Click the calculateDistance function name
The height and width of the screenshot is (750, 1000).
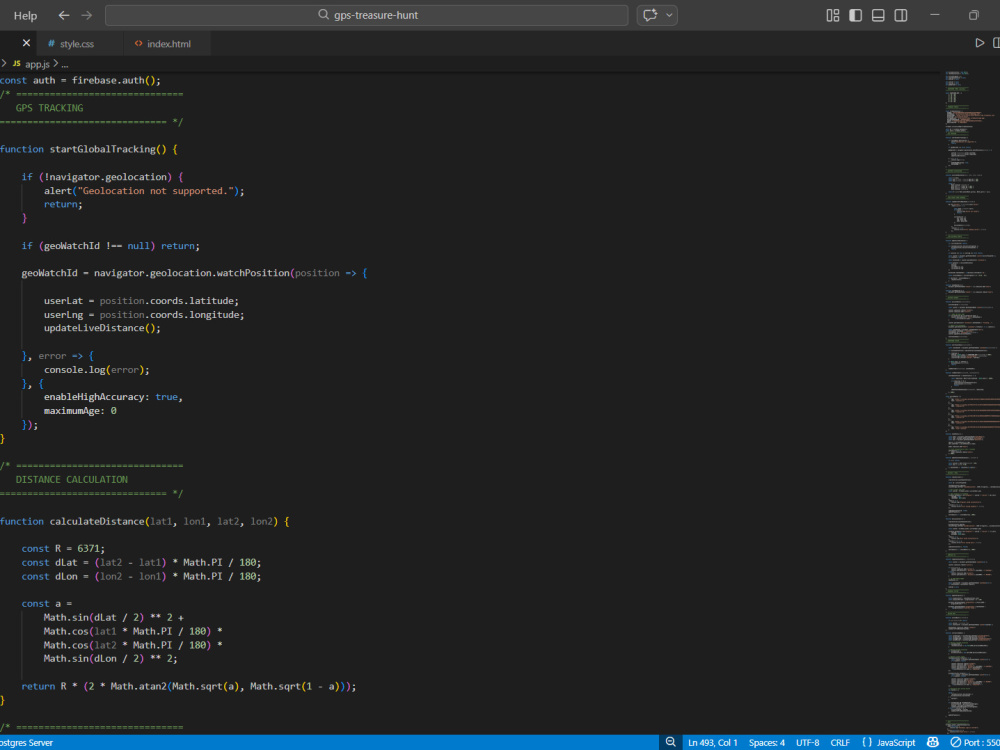[x=98, y=522]
